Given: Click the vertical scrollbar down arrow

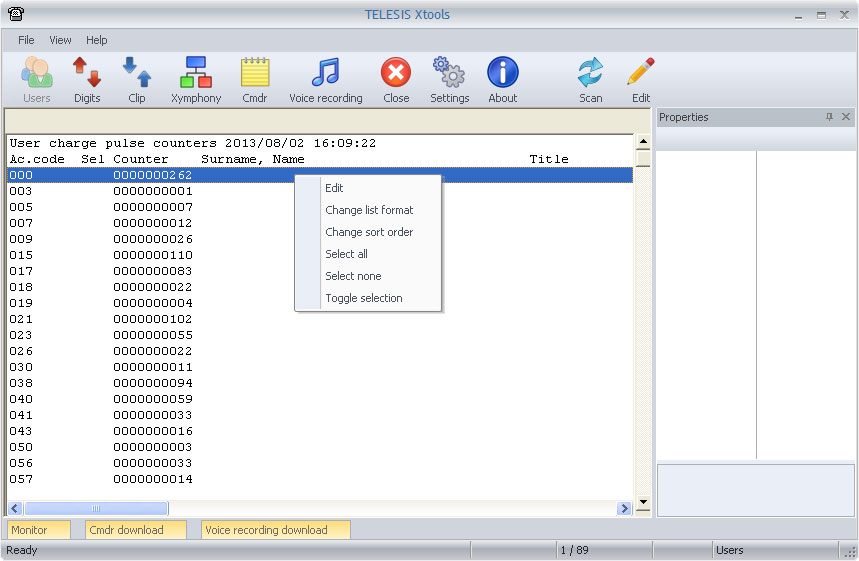Looking at the screenshot, I should pyautogui.click(x=643, y=503).
